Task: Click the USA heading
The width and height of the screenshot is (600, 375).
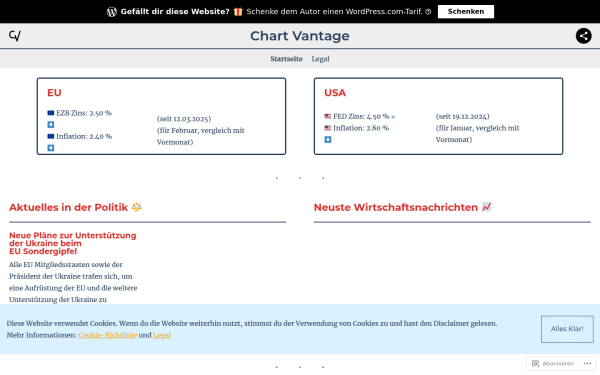Action: tap(335, 93)
